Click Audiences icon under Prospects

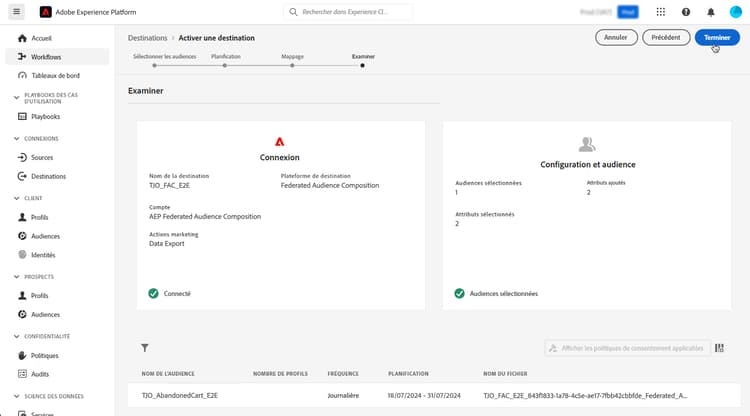pyautogui.click(x=22, y=315)
